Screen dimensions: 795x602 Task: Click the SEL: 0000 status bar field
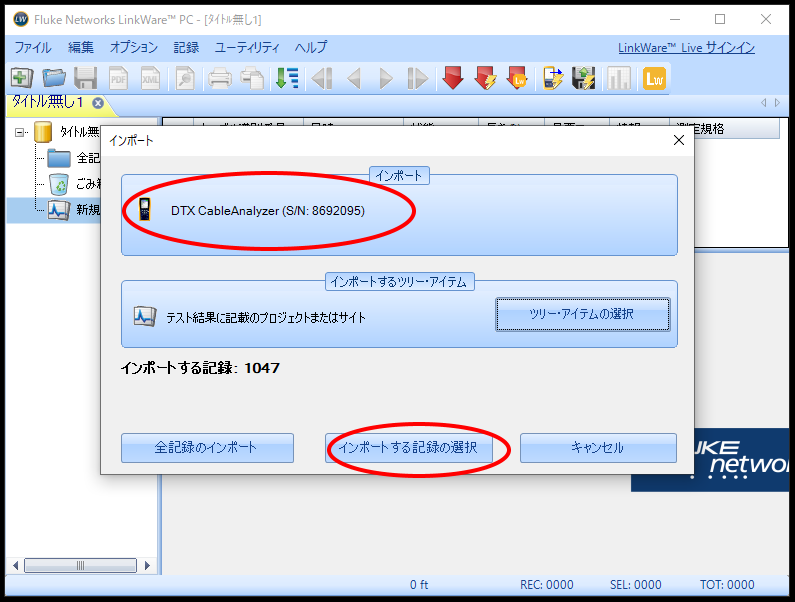click(635, 585)
